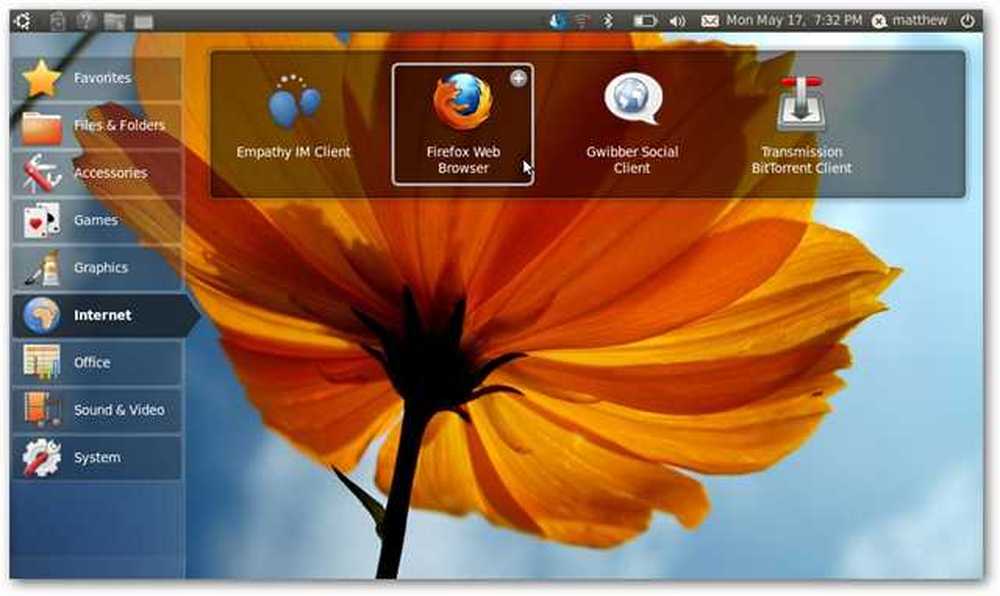This screenshot has height=596, width=1000.
Task: Select the Accessories category
Action: coord(97,173)
